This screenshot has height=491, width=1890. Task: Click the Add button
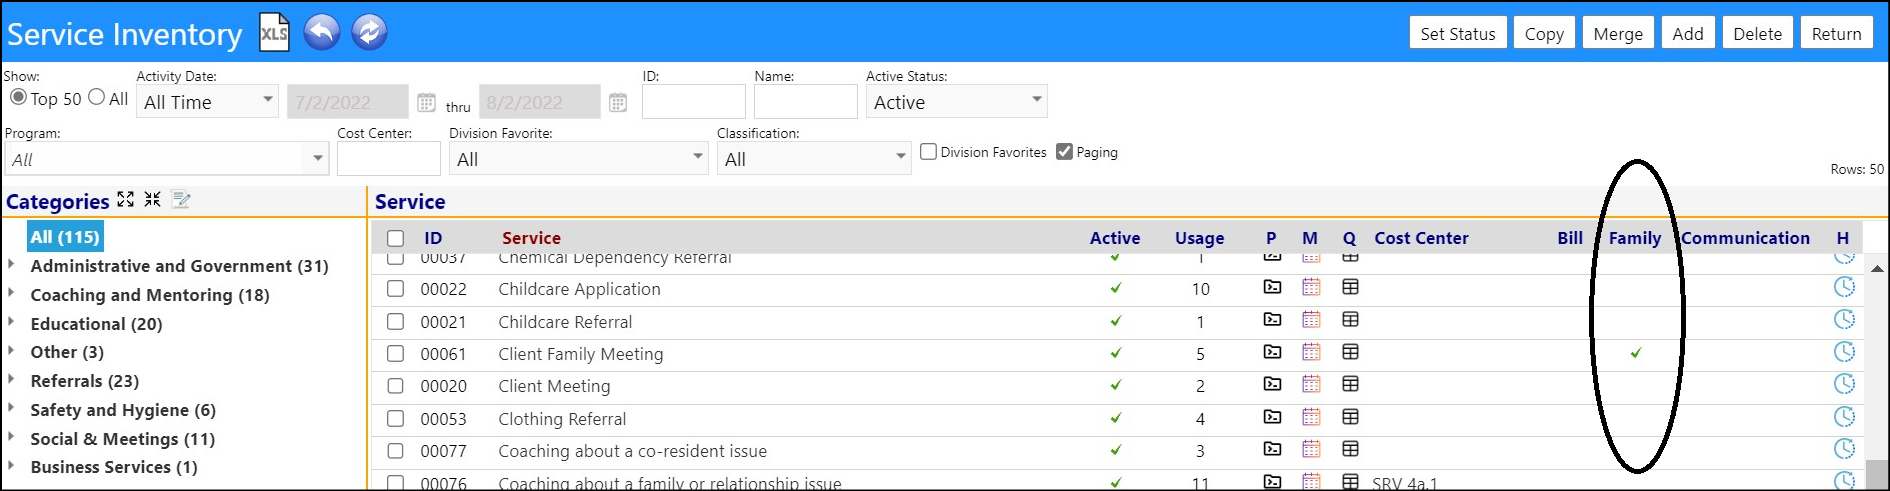1688,33
